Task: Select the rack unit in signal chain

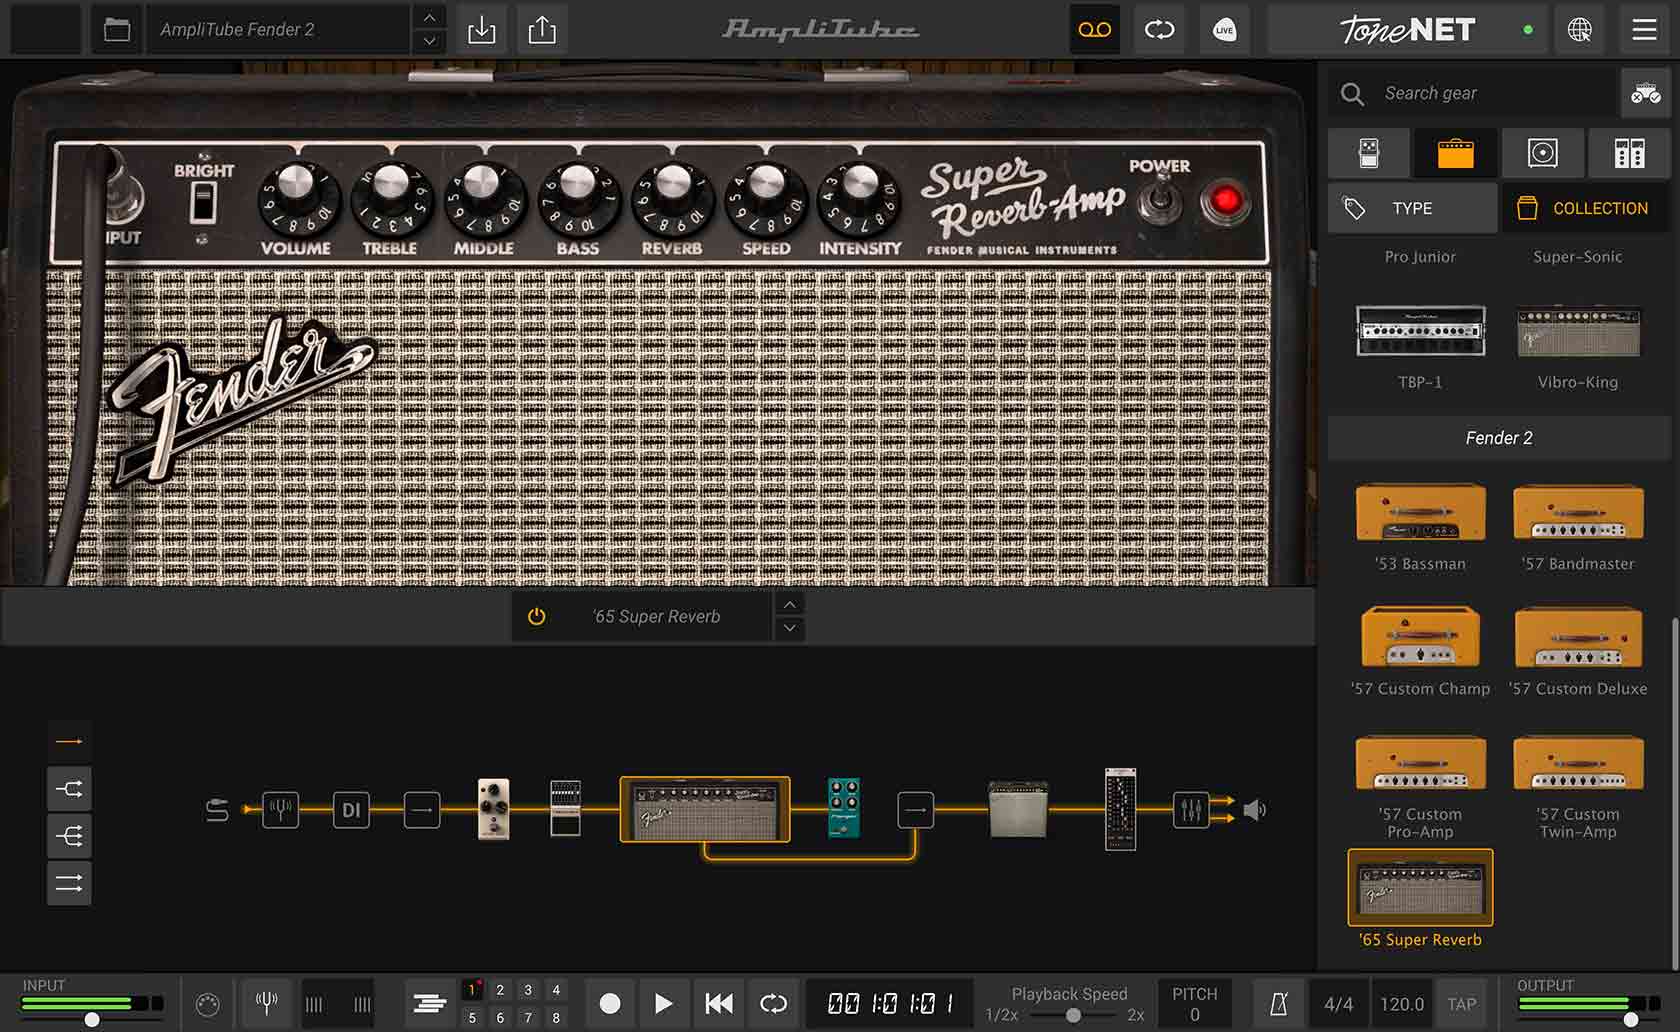Action: (1120, 809)
